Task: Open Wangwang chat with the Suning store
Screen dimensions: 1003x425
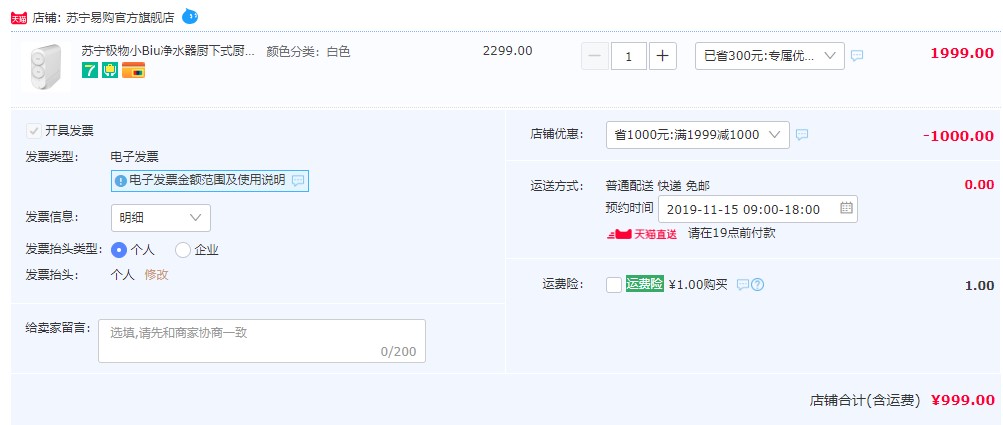Action: click(190, 17)
